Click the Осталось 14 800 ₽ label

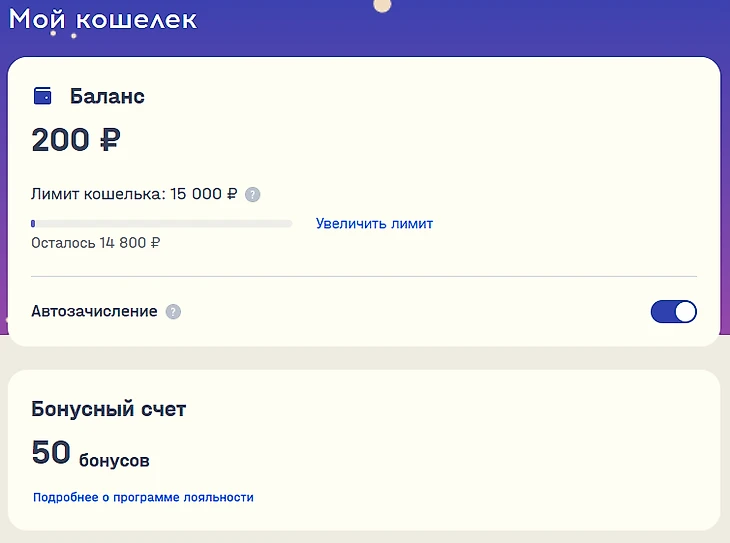click(x=96, y=243)
